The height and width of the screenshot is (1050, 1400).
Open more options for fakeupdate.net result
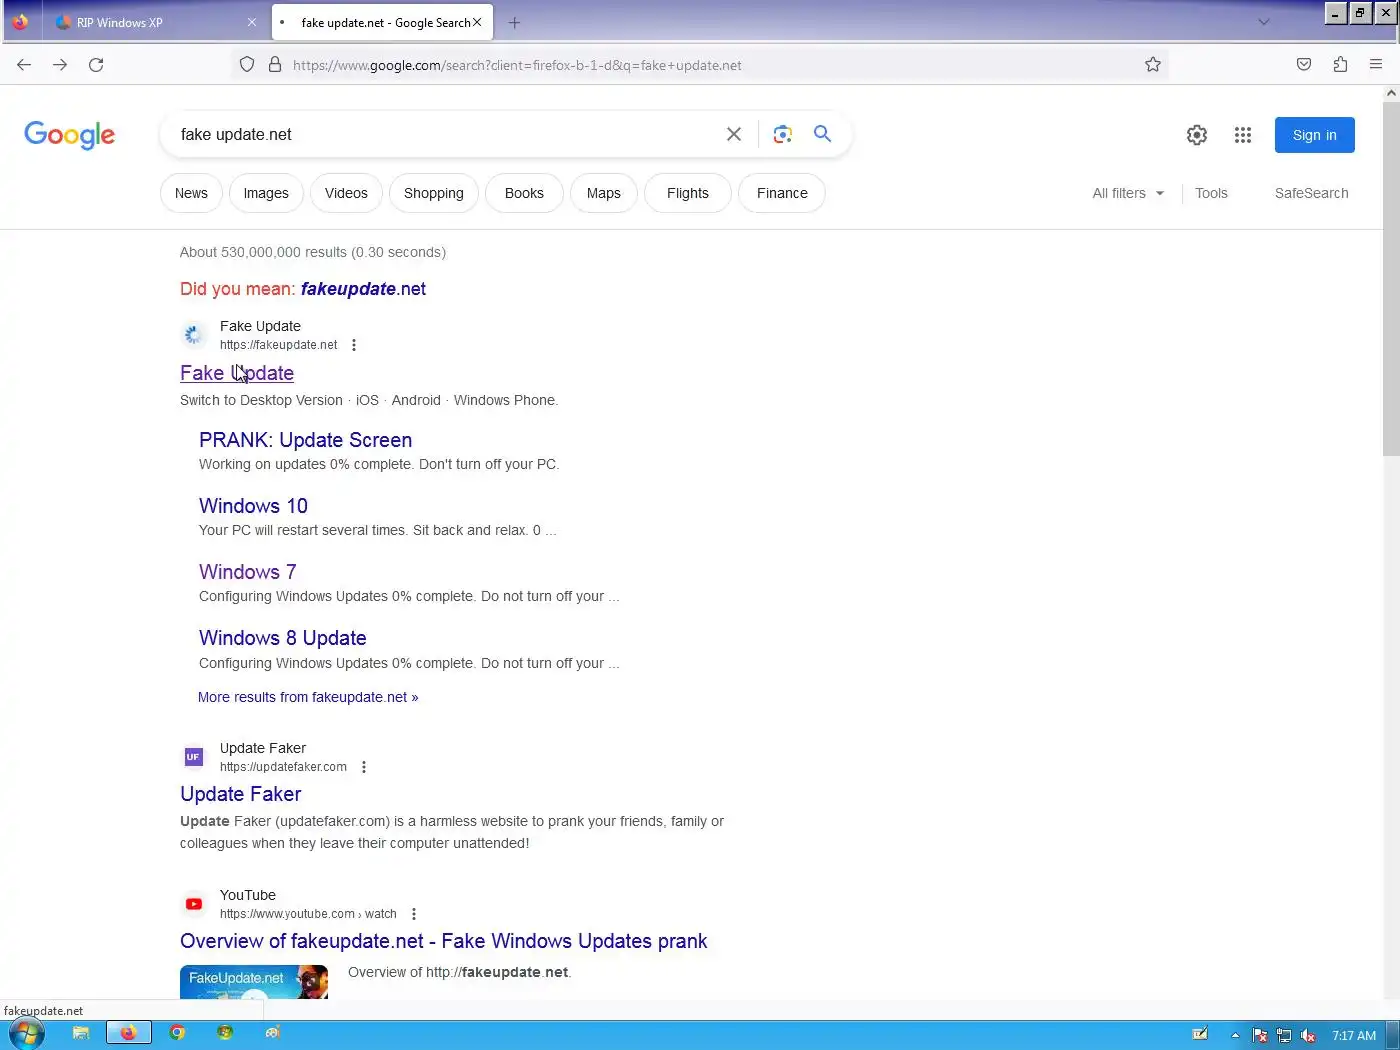(x=354, y=345)
